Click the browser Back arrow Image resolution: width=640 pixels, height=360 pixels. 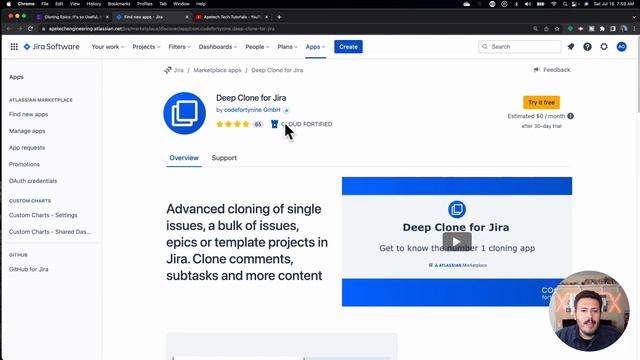tap(9, 29)
